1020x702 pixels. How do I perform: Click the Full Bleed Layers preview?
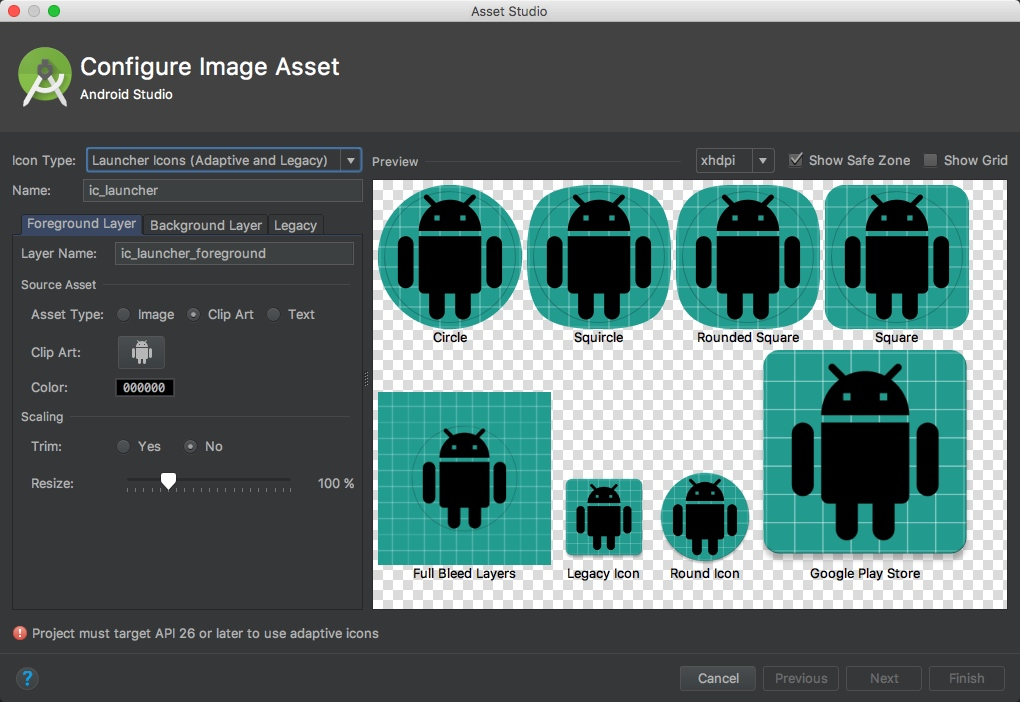point(464,478)
